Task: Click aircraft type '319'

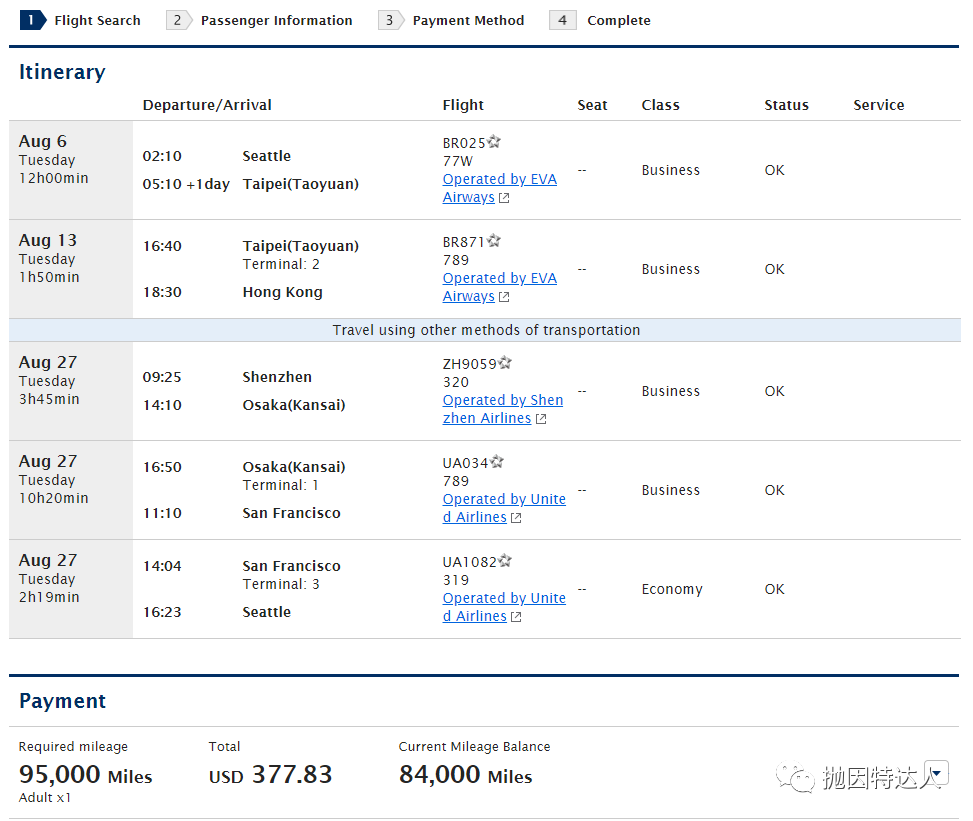Action: tap(455, 580)
